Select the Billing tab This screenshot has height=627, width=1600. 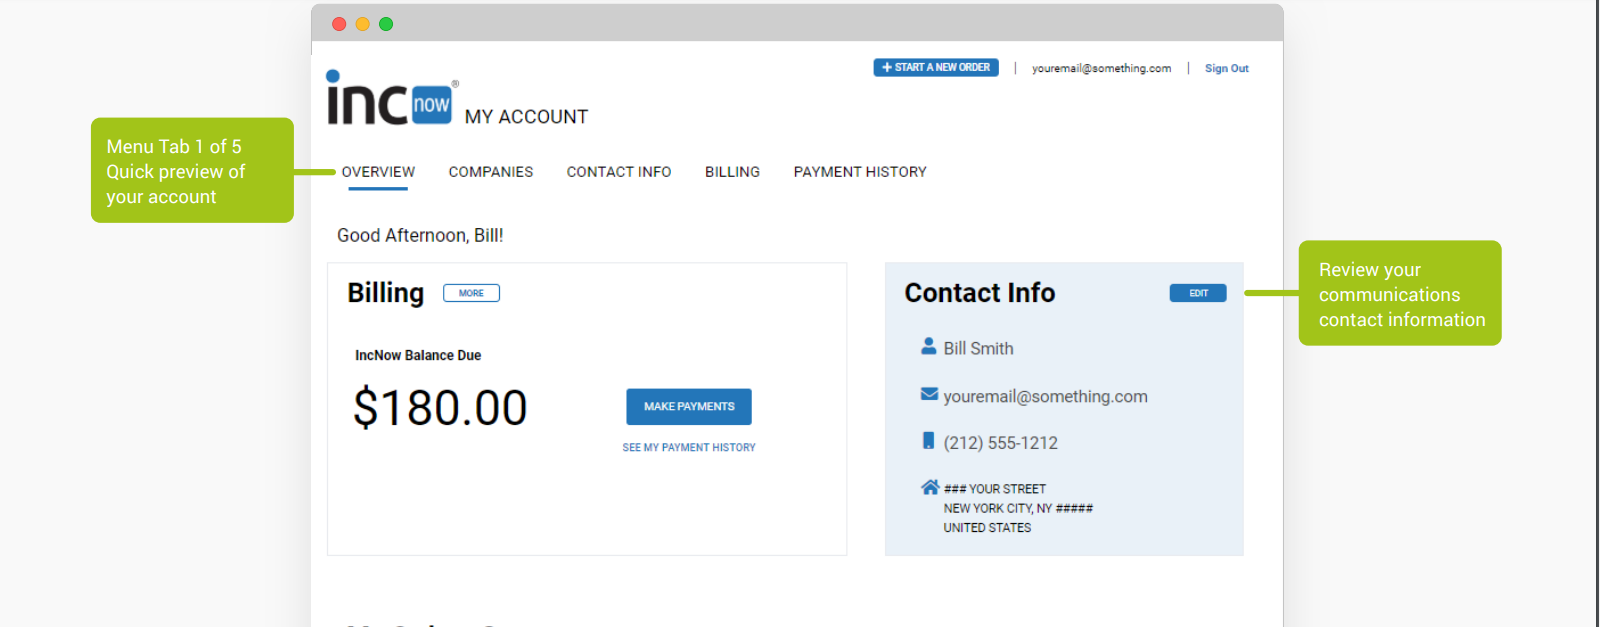[732, 172]
